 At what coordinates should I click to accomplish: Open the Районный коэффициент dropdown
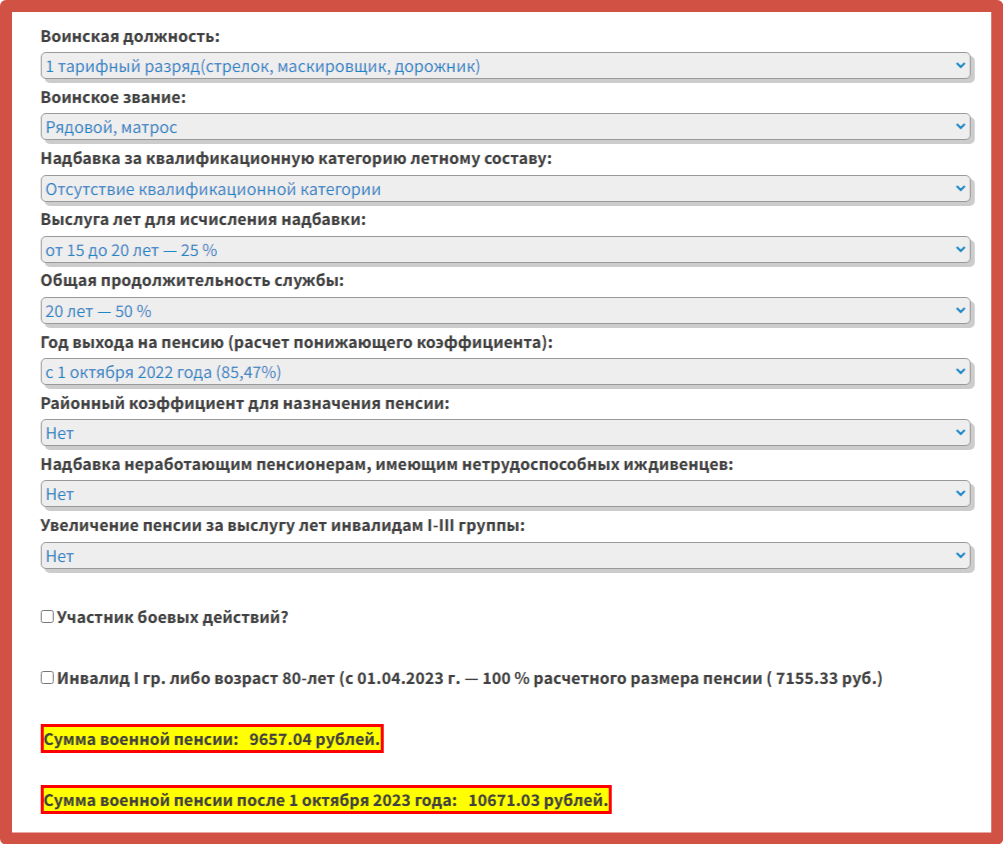click(x=505, y=433)
